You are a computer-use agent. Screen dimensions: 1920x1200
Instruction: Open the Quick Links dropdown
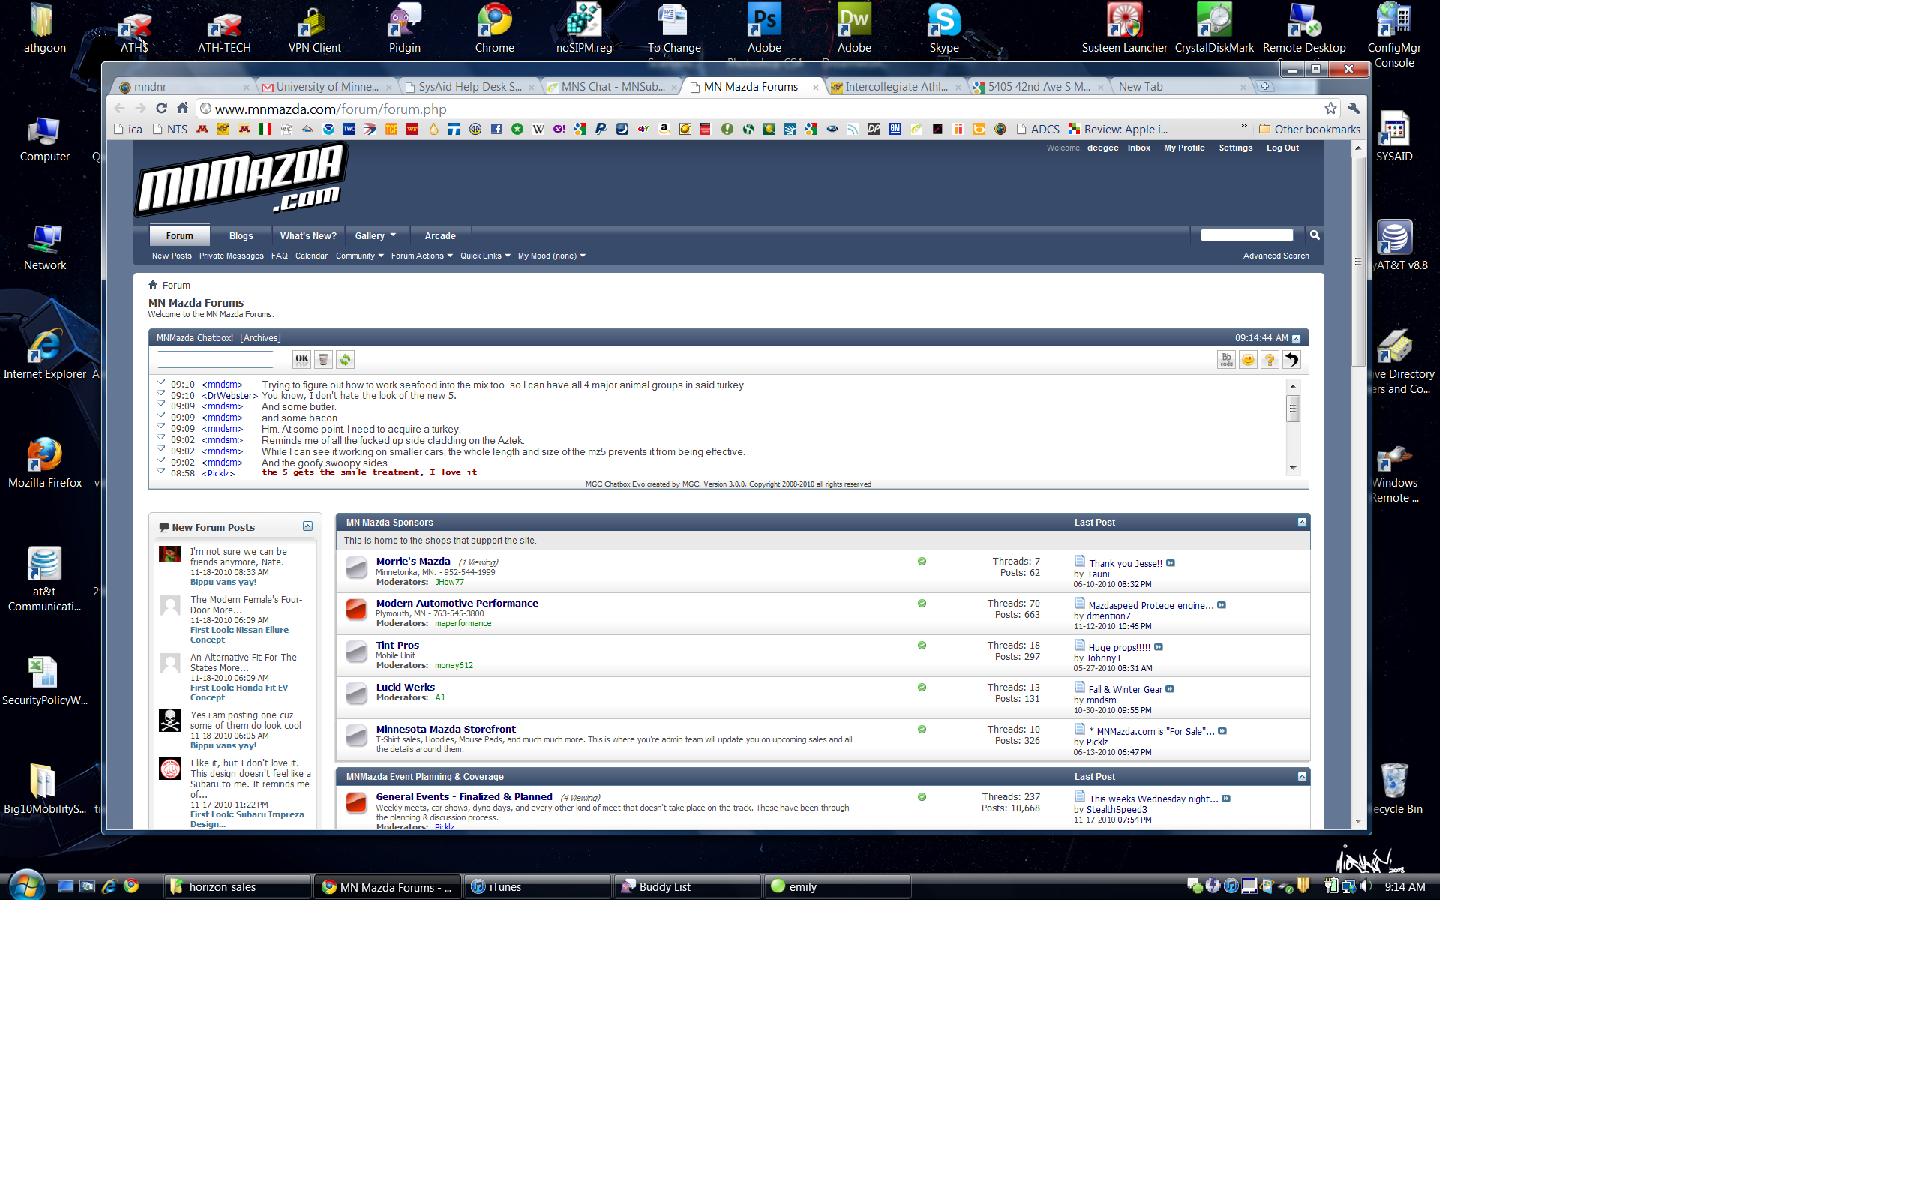(485, 256)
